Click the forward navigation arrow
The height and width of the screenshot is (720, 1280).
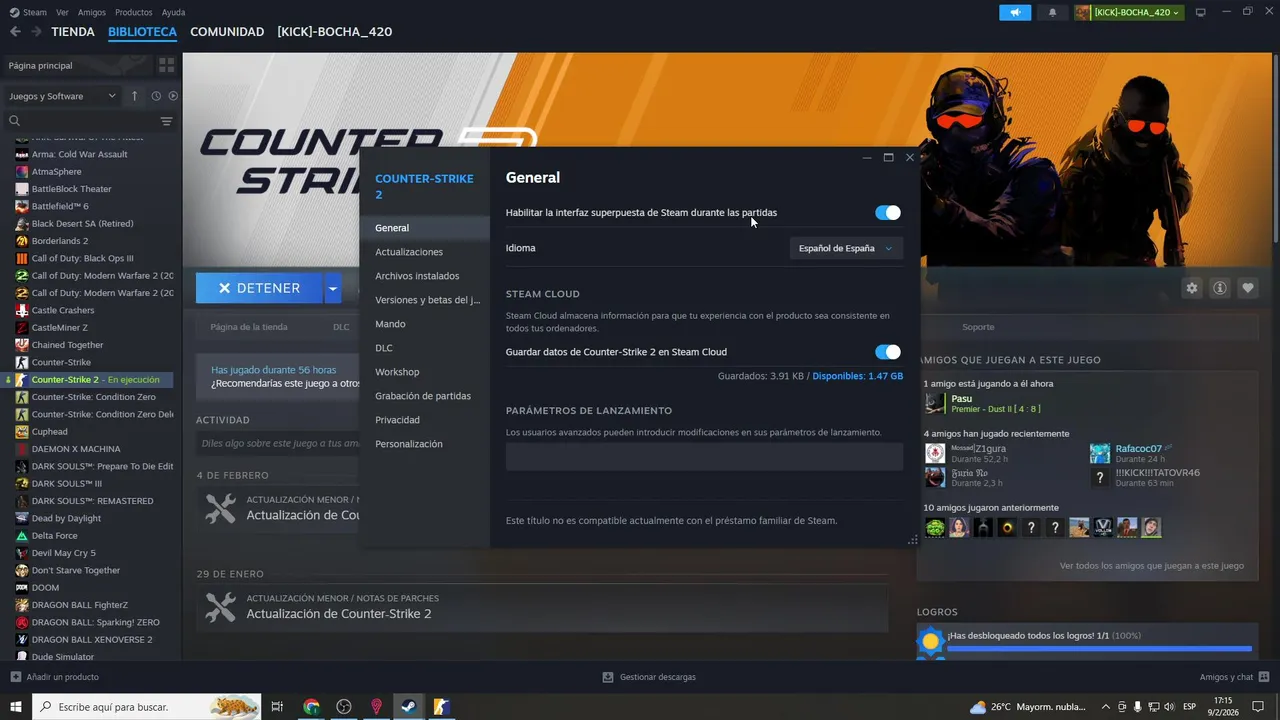pos(36,32)
